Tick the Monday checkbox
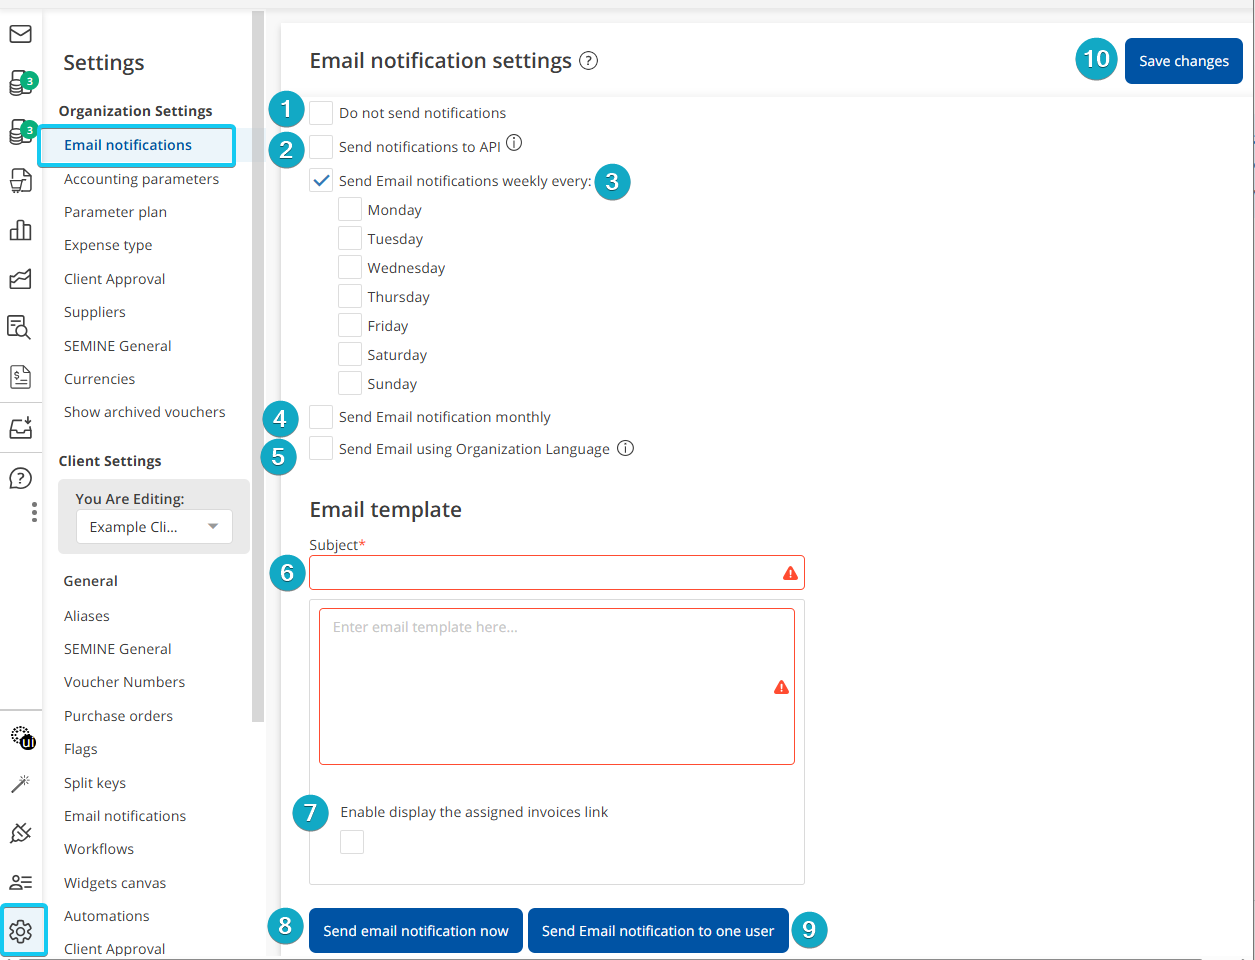 350,210
